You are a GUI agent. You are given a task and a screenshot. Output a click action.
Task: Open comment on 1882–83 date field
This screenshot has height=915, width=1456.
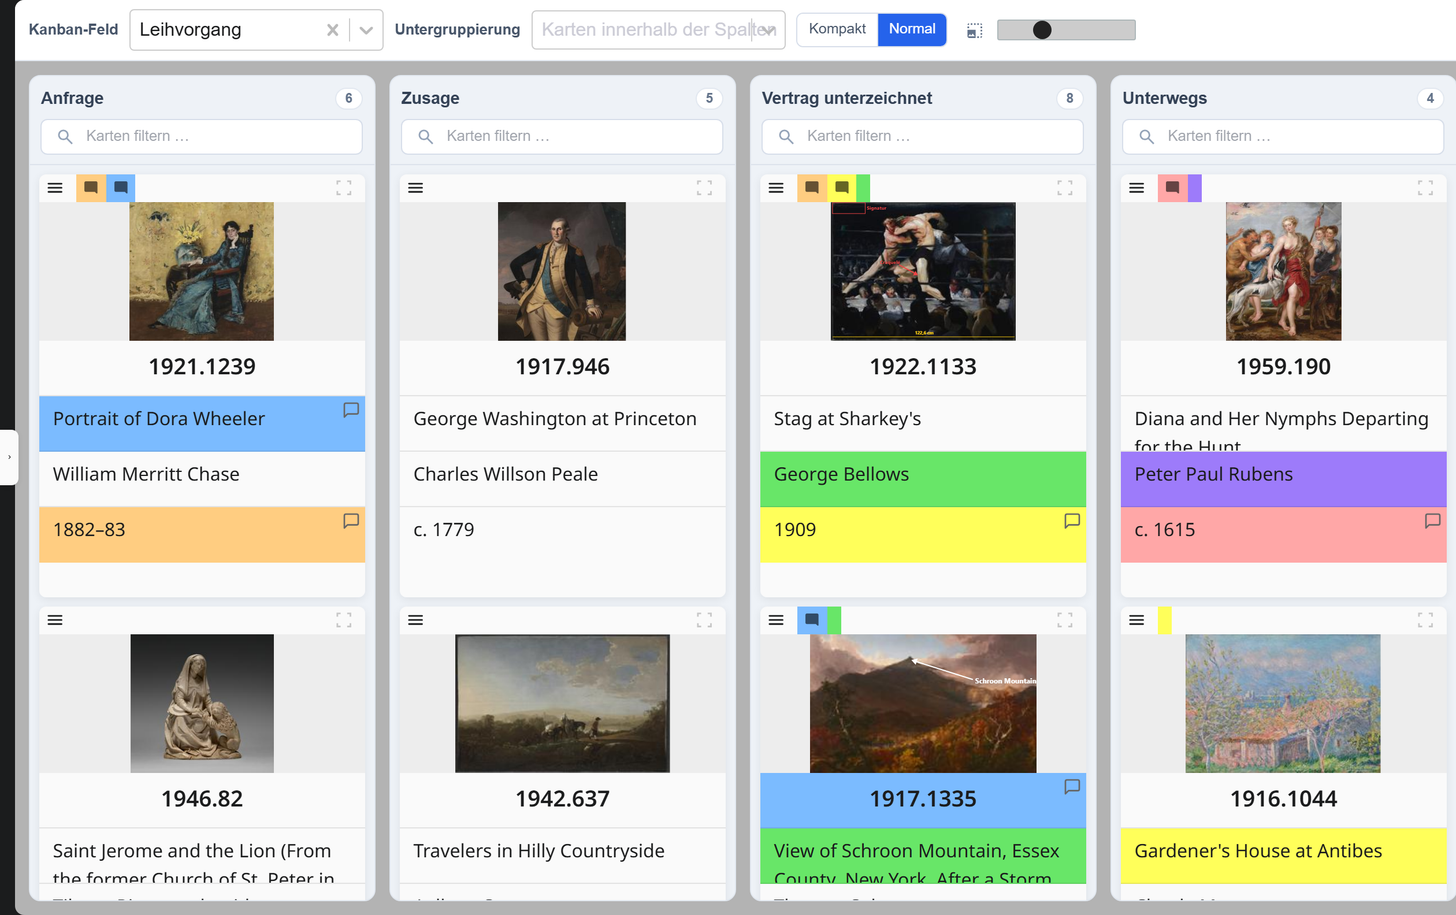pyautogui.click(x=351, y=521)
